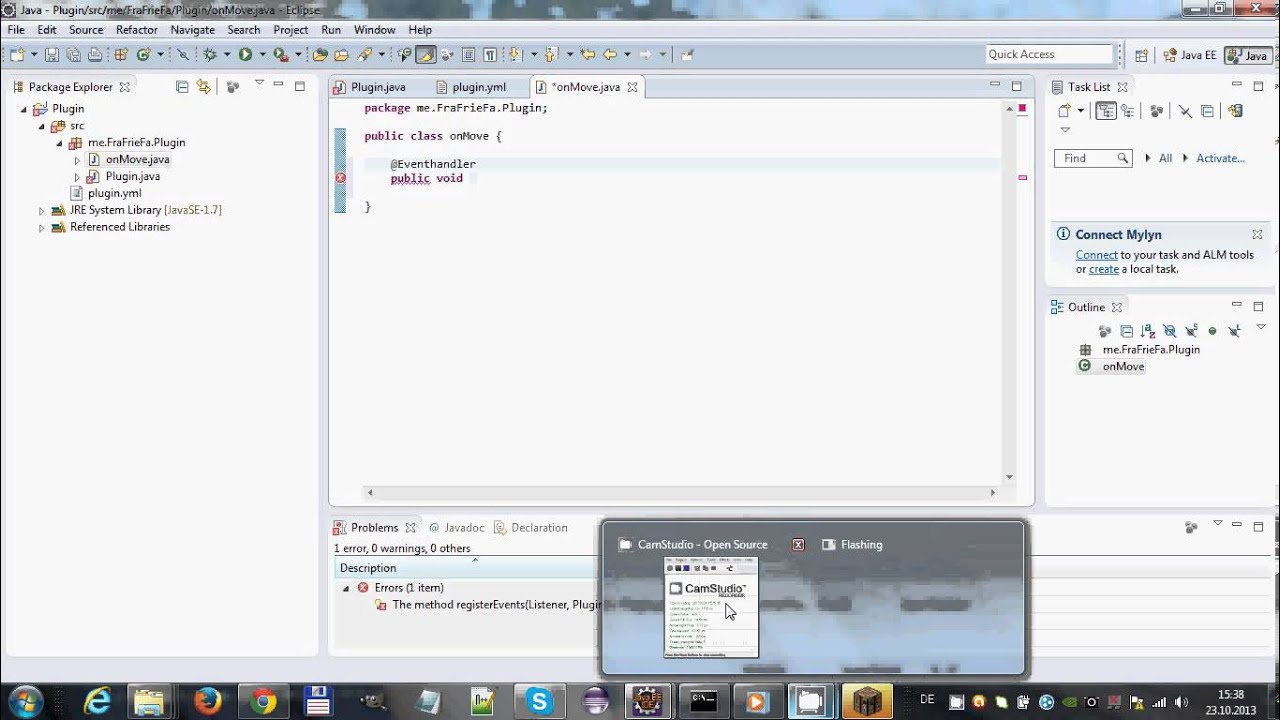Click the New Java Class icon

143,55
